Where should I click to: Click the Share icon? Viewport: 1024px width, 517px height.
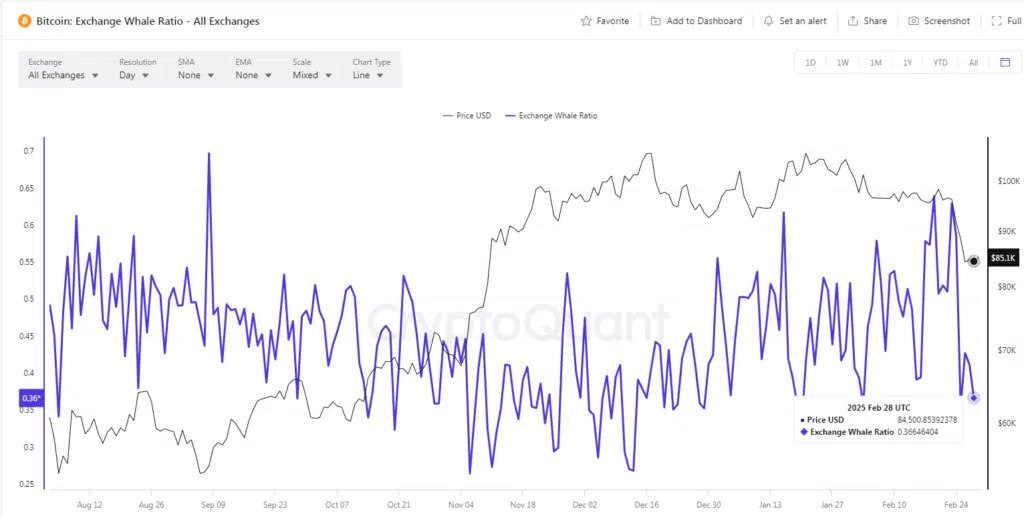[852, 21]
